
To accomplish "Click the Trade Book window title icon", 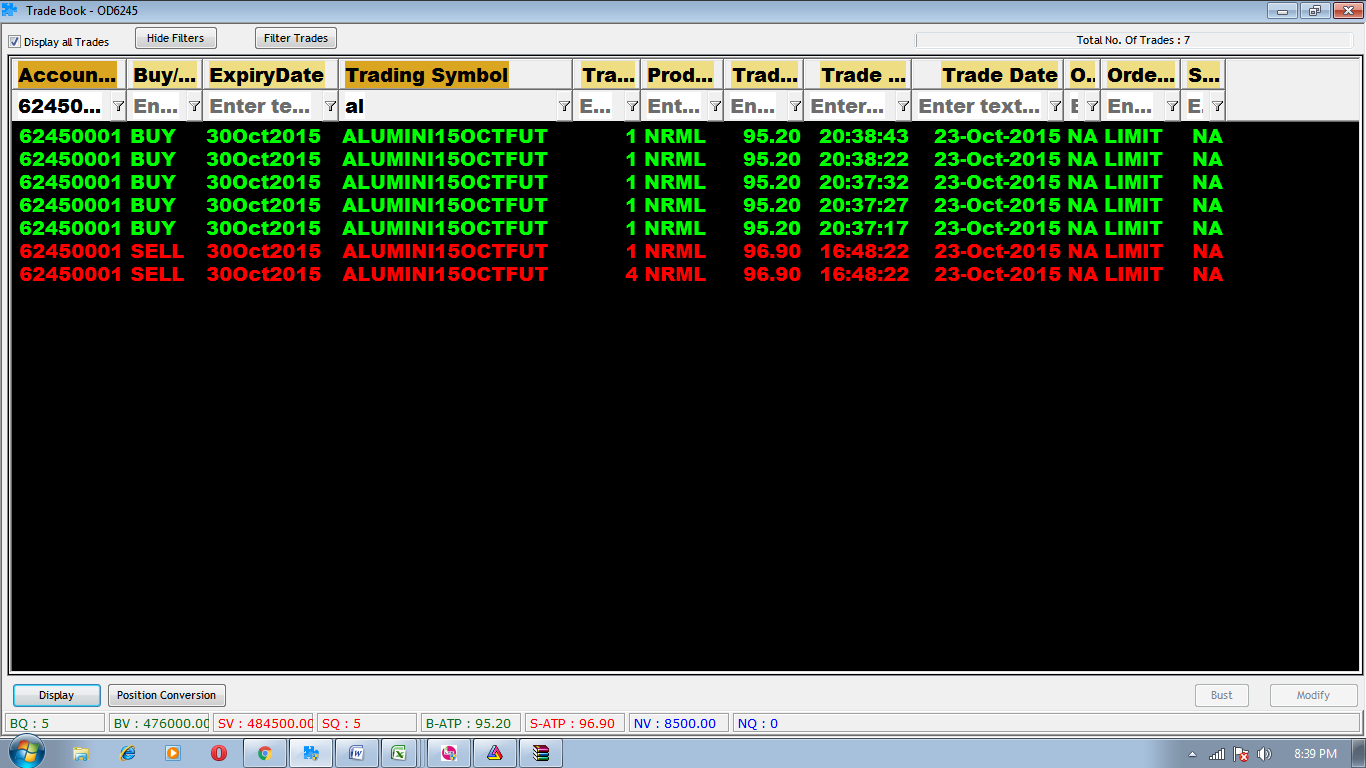I will tap(10, 10).
